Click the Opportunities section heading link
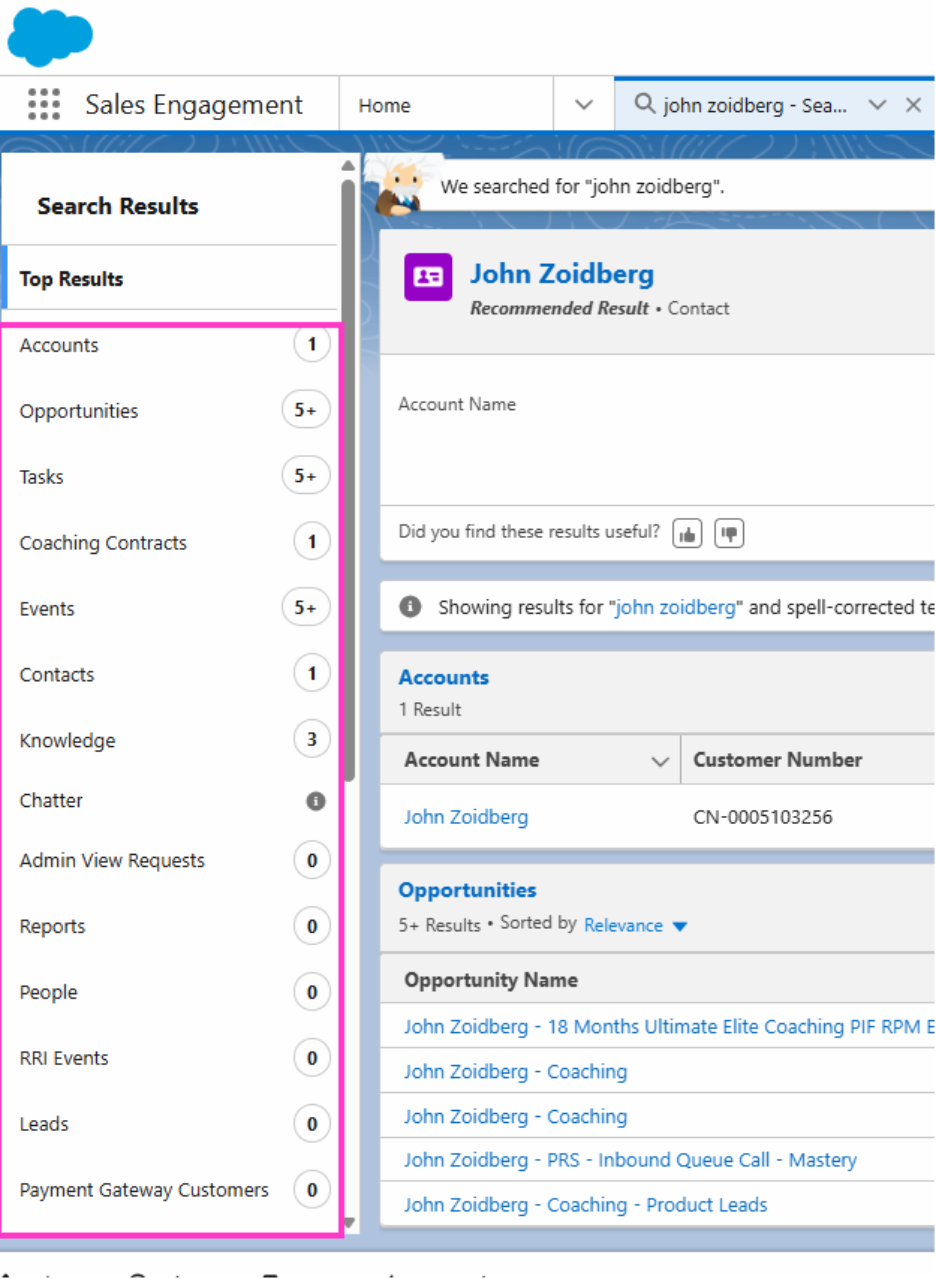Viewport: 936px width, 1279px height. coord(467,890)
